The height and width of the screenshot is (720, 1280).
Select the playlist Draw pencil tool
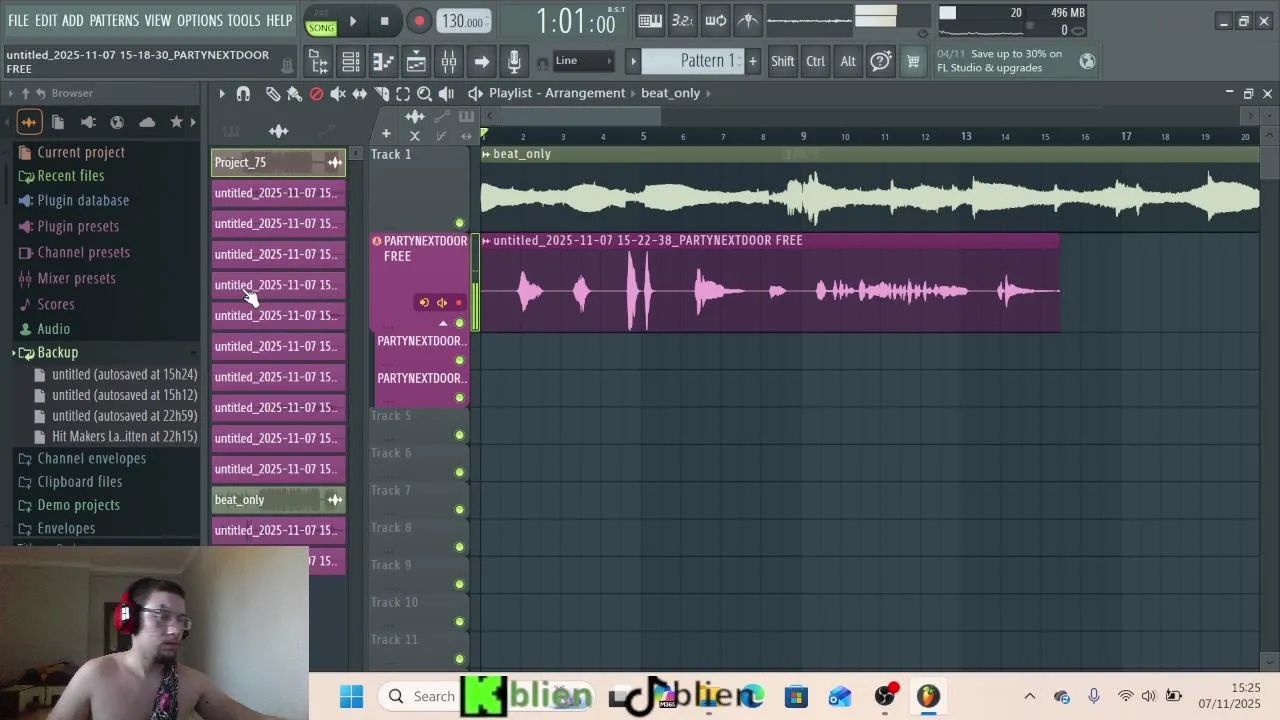coord(273,93)
